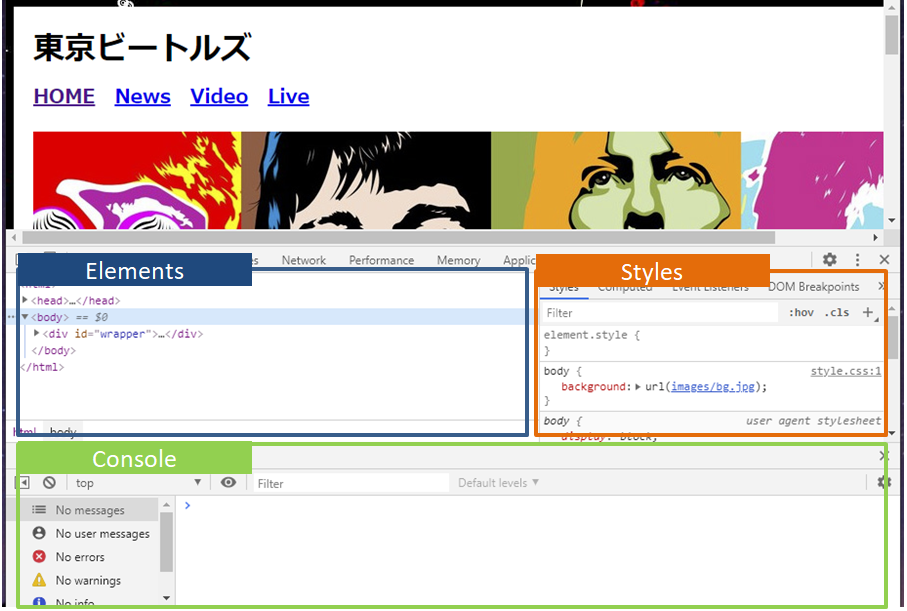907x611 pixels.
Task: Toggle the console sidebar panel icon
Action: click(x=24, y=482)
